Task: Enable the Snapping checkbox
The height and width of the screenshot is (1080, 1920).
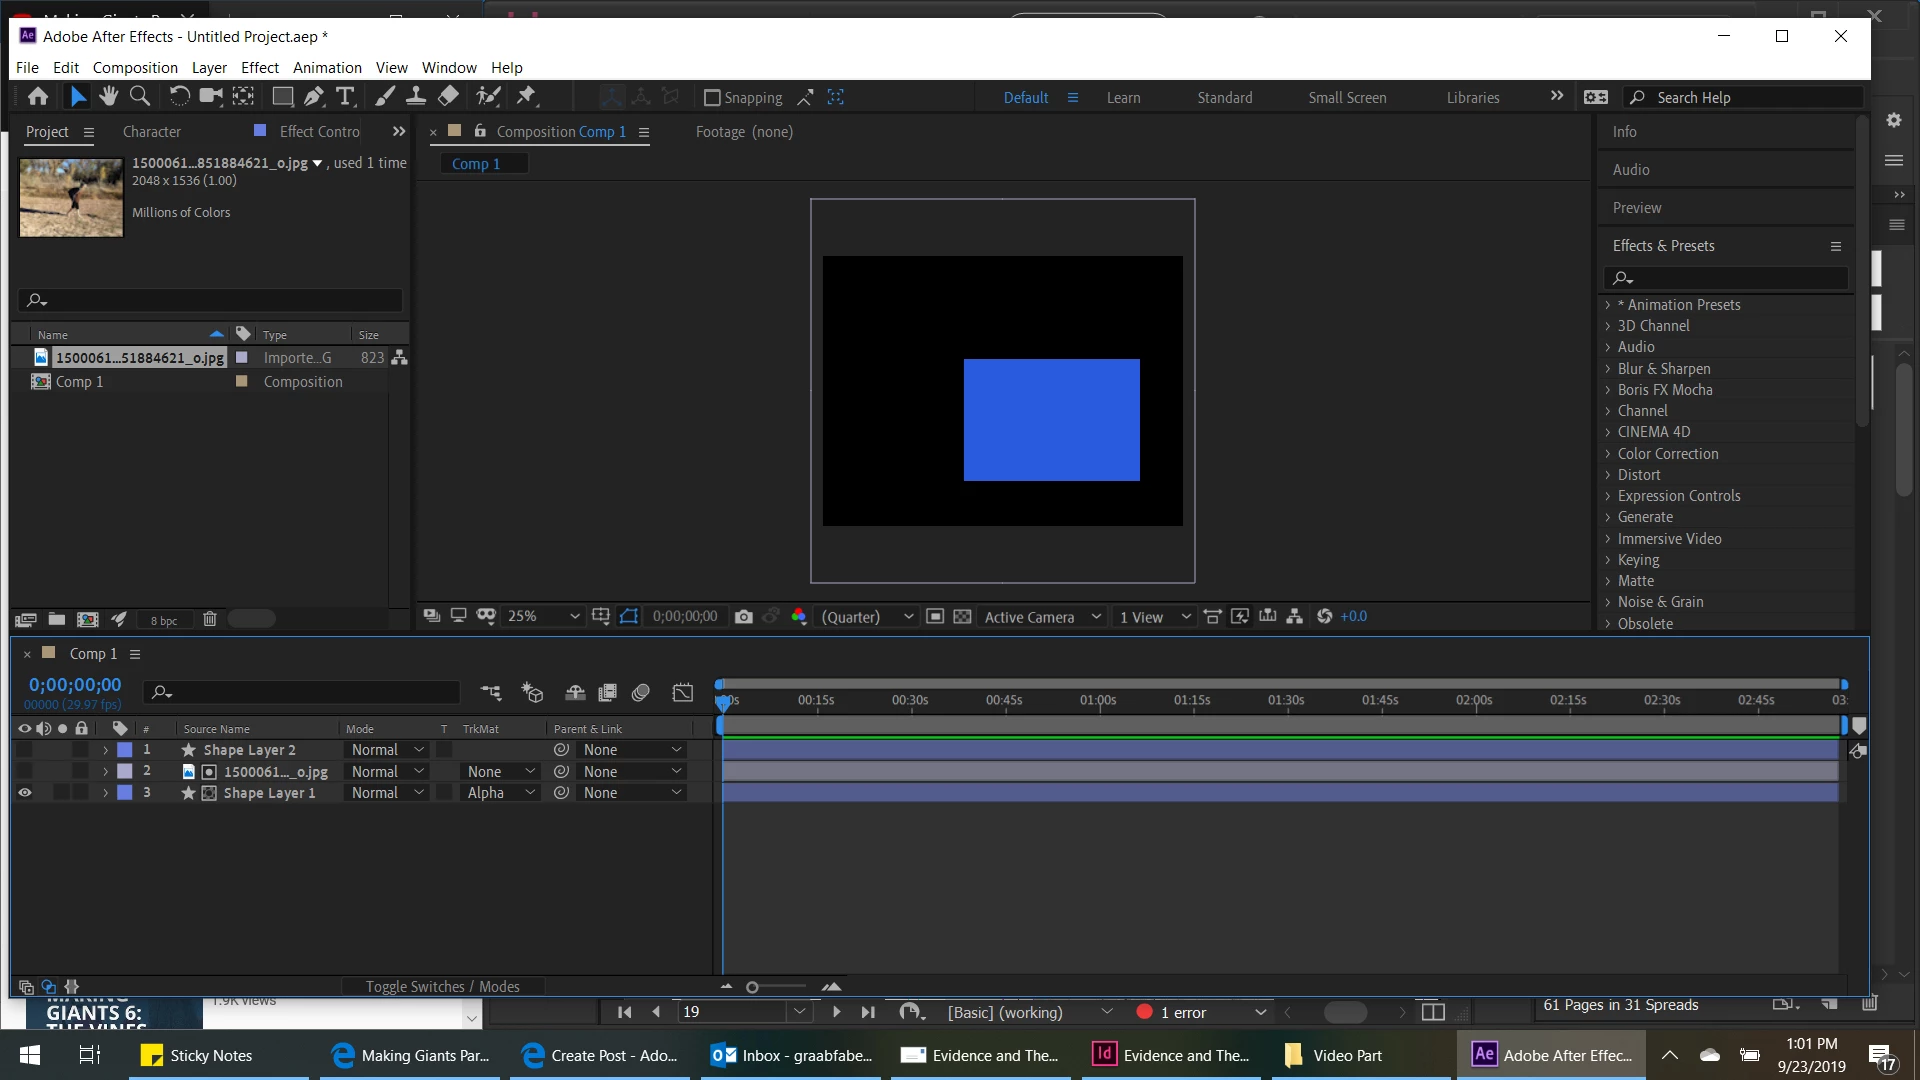Action: (x=712, y=97)
